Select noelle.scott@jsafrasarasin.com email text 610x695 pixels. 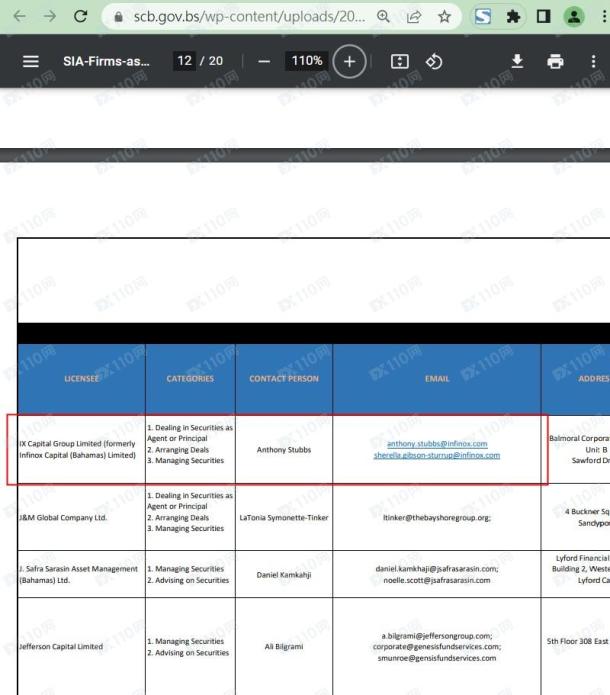[437, 580]
